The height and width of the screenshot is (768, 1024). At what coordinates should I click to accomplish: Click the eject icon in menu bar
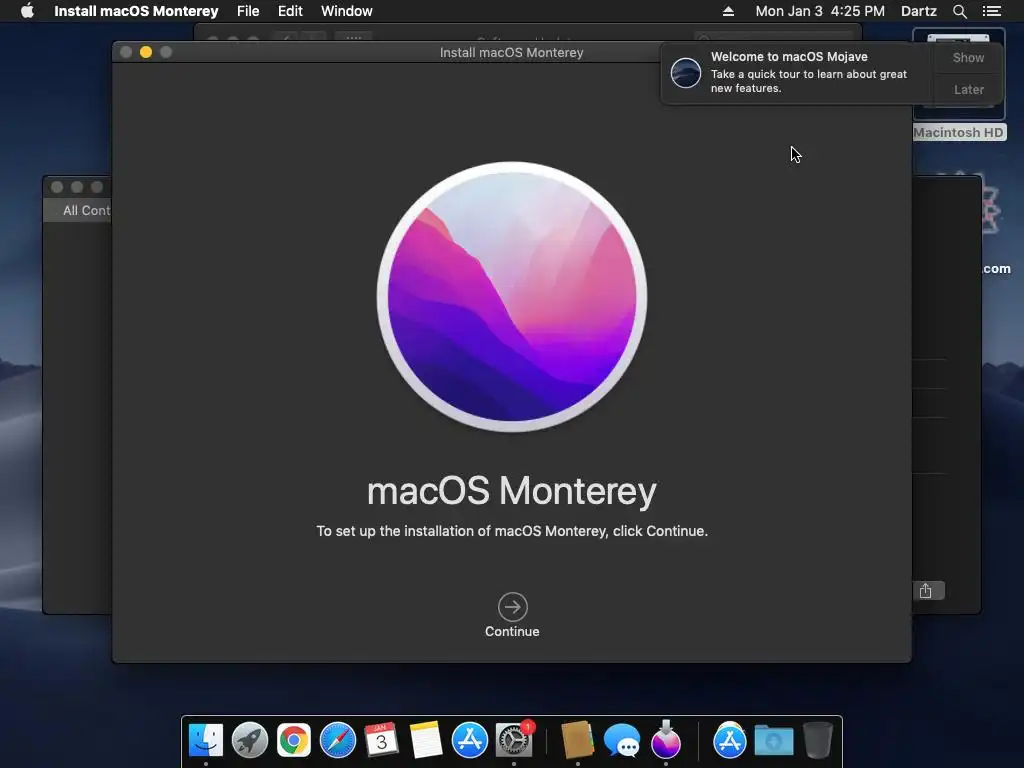[728, 11]
